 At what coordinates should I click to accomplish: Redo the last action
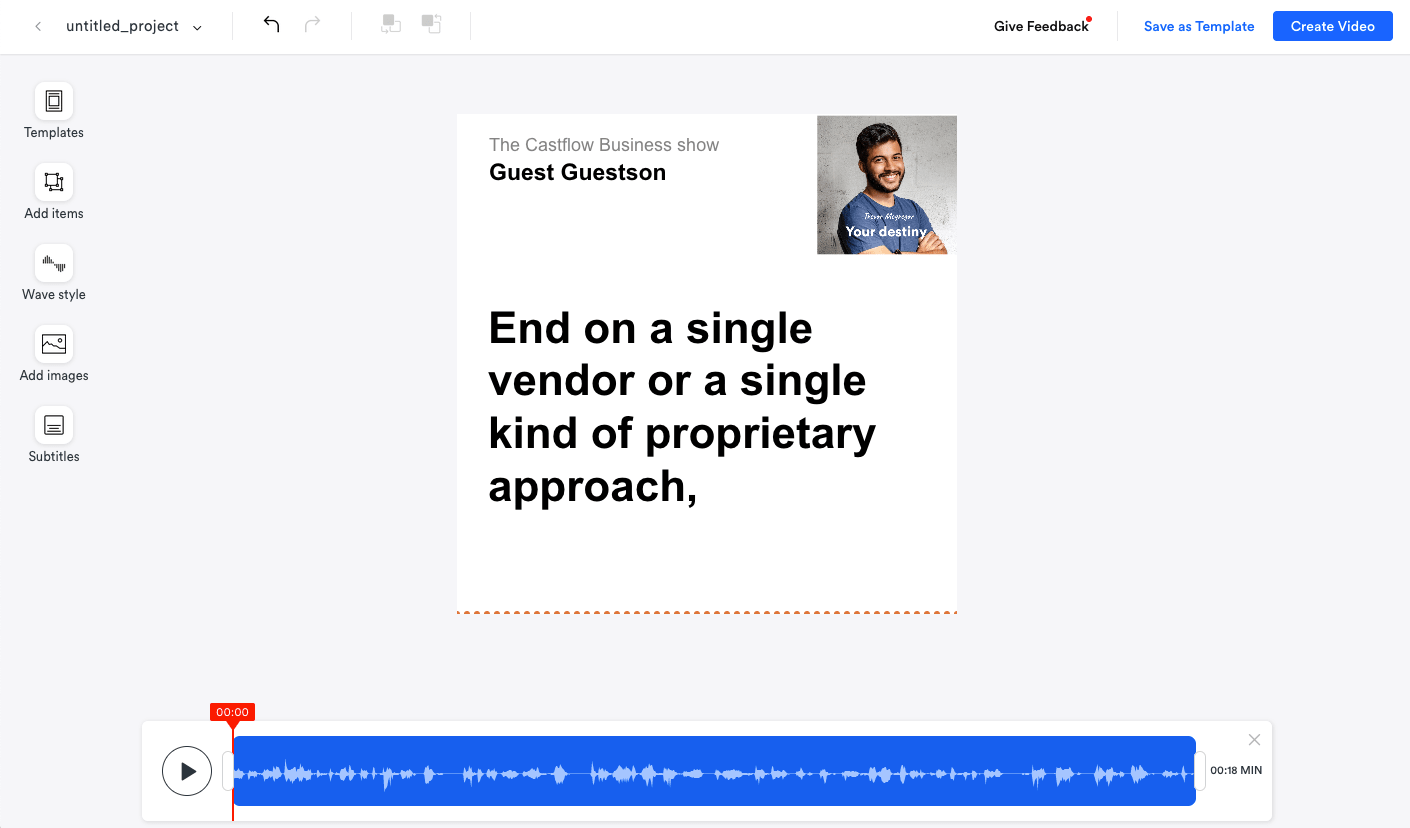[x=313, y=25]
